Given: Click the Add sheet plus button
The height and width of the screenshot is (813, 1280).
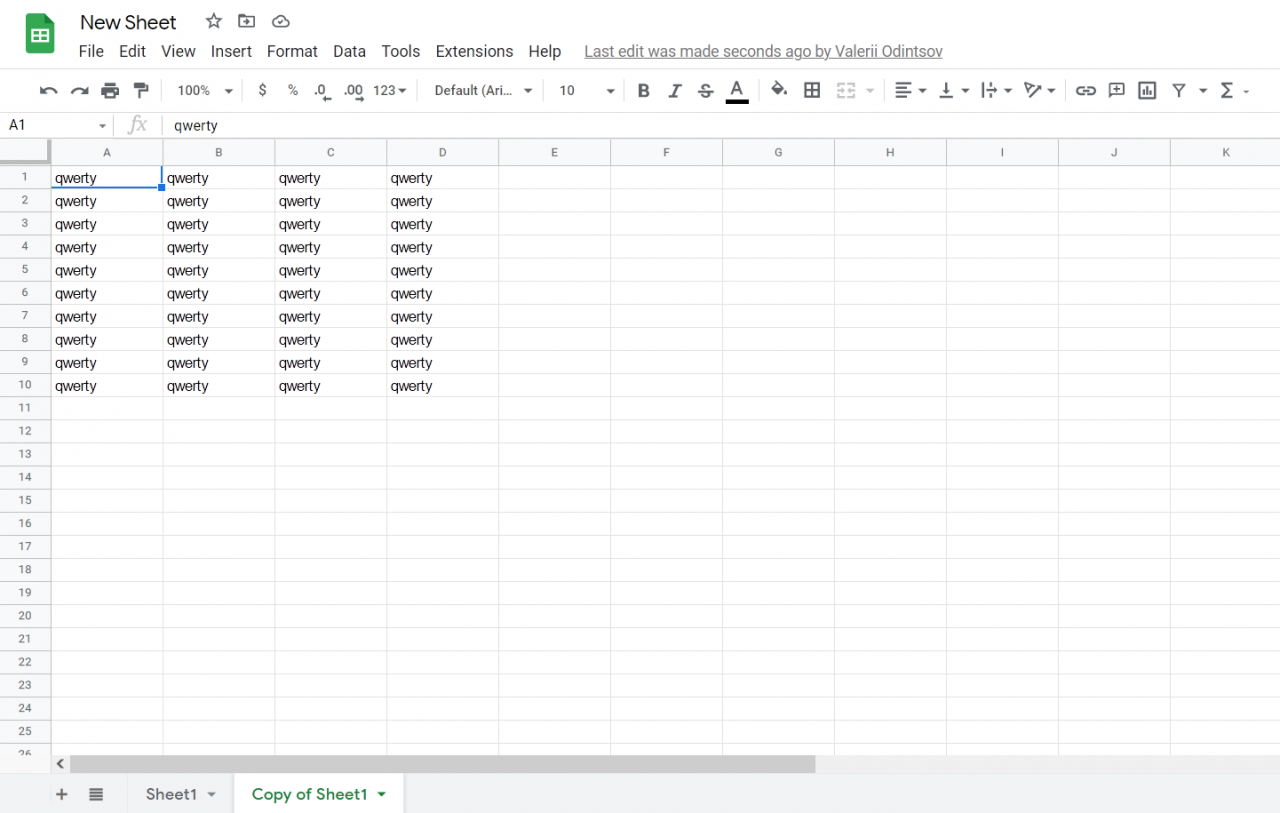Looking at the screenshot, I should pos(61,793).
